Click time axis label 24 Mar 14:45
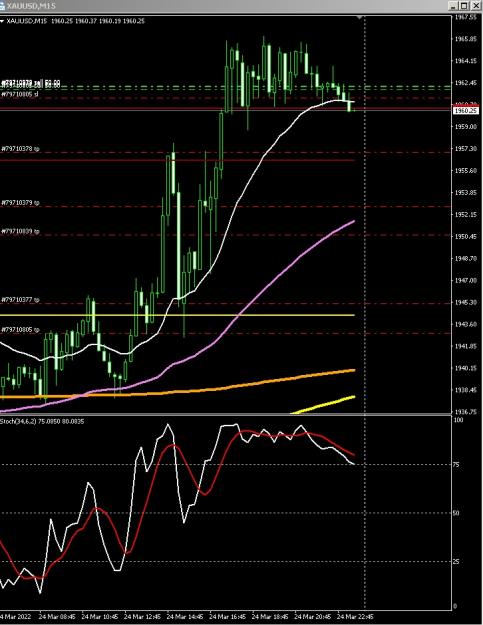The image size is (483, 625). click(185, 617)
